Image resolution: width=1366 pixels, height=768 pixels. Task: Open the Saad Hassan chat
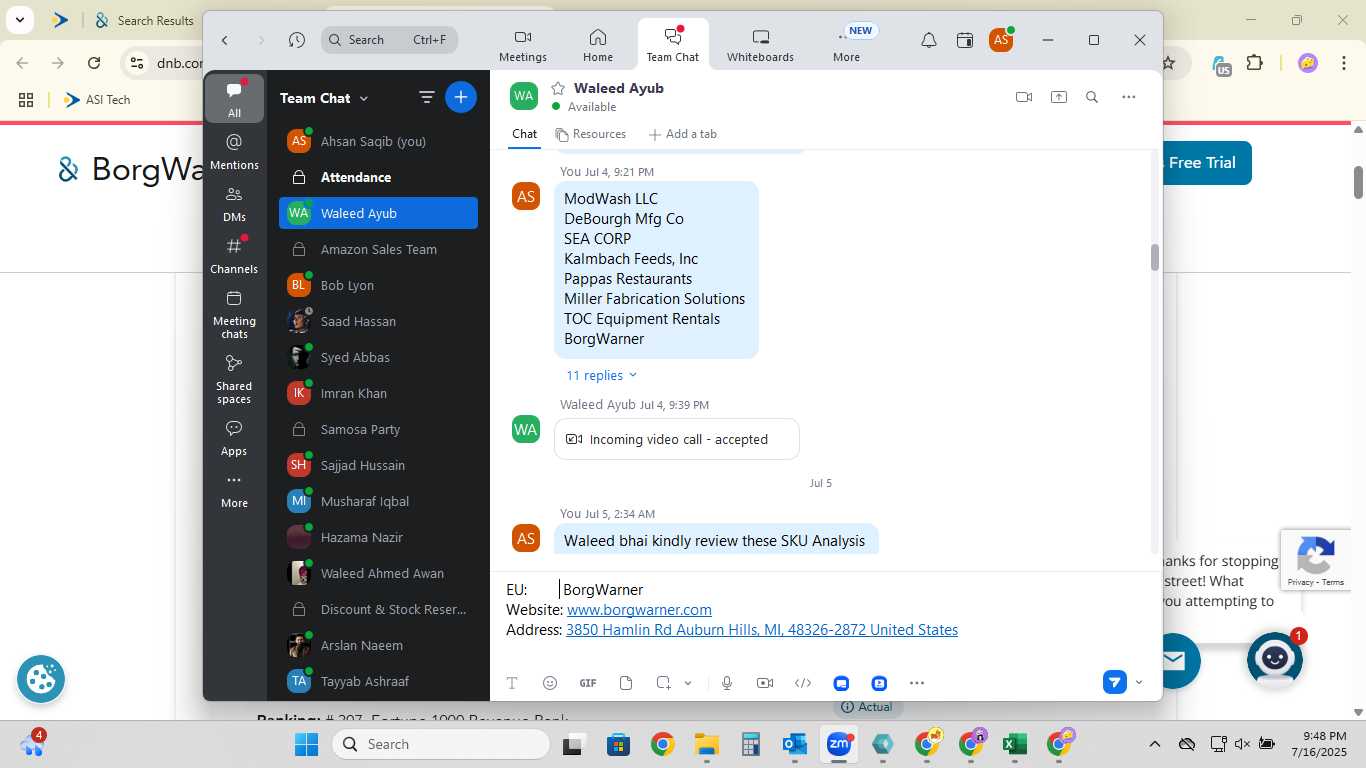tap(378, 321)
